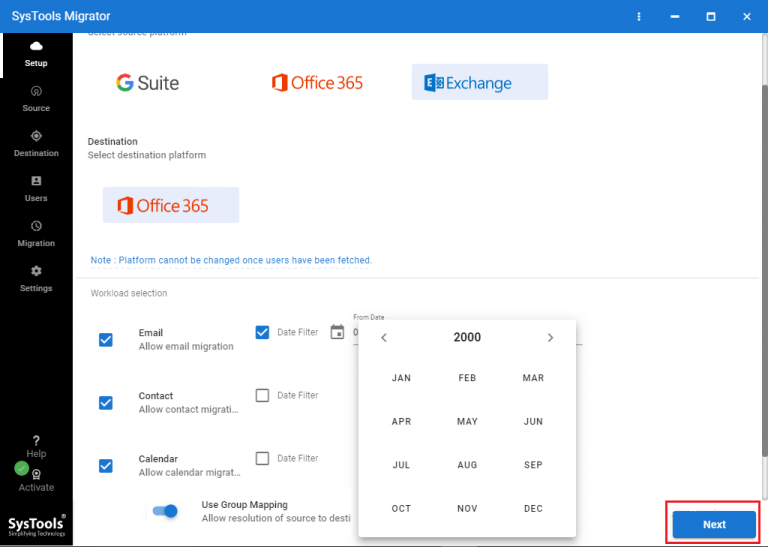The image size is (768, 547).
Task: Open the Setup section cloud icon
Action: pos(36,47)
